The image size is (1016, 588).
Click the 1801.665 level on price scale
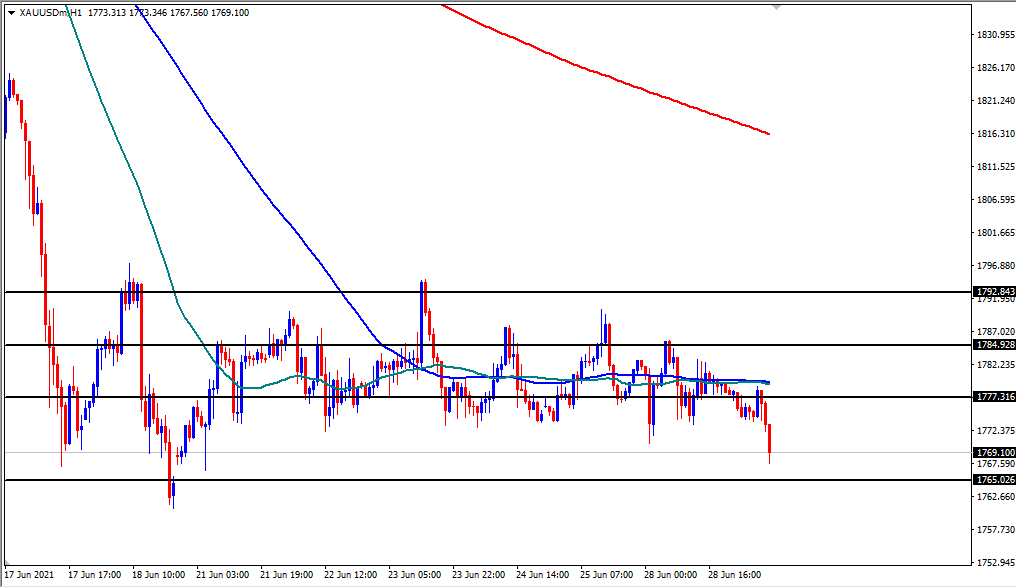tap(996, 233)
